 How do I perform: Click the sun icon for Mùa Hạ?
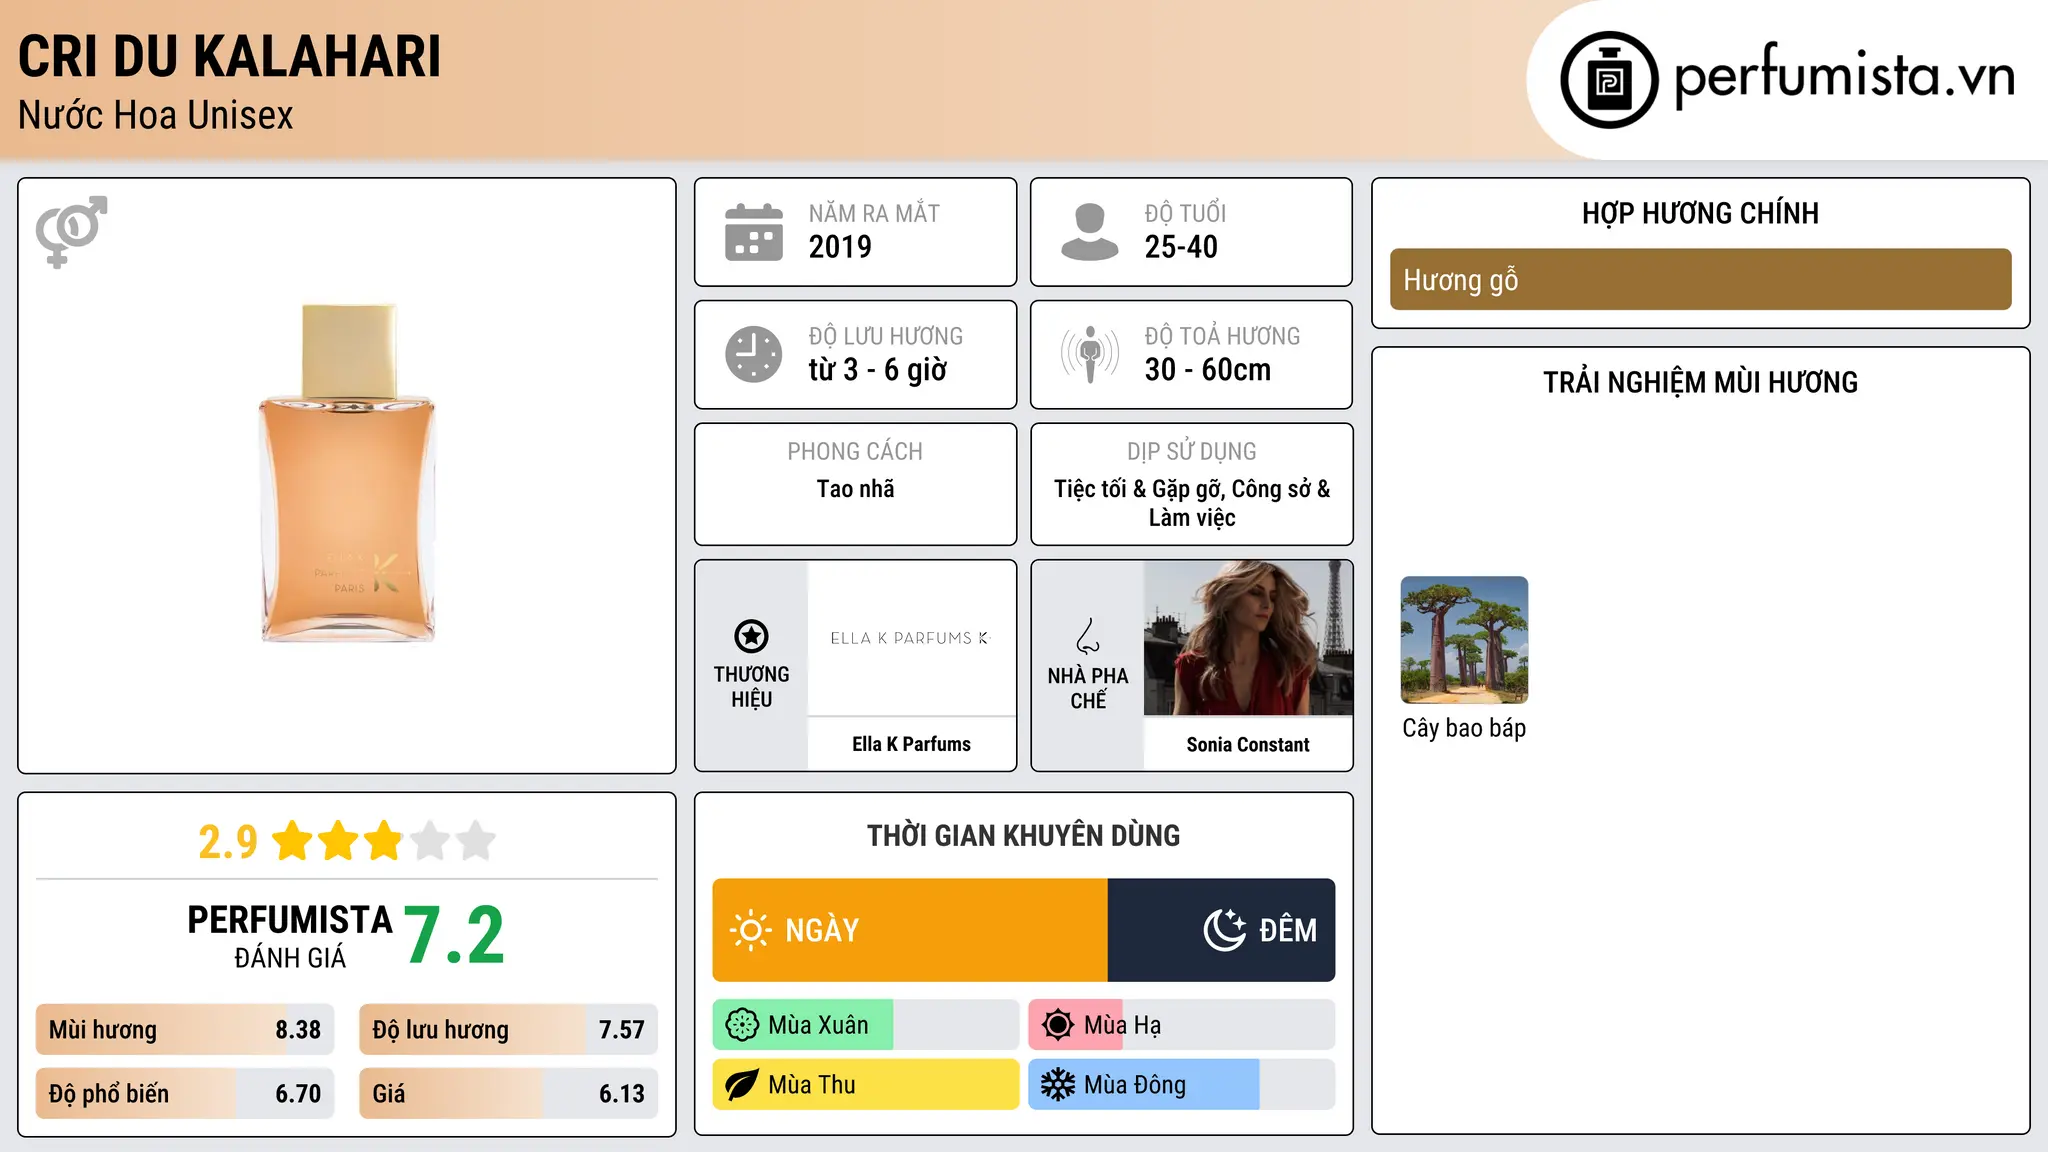[1058, 1025]
